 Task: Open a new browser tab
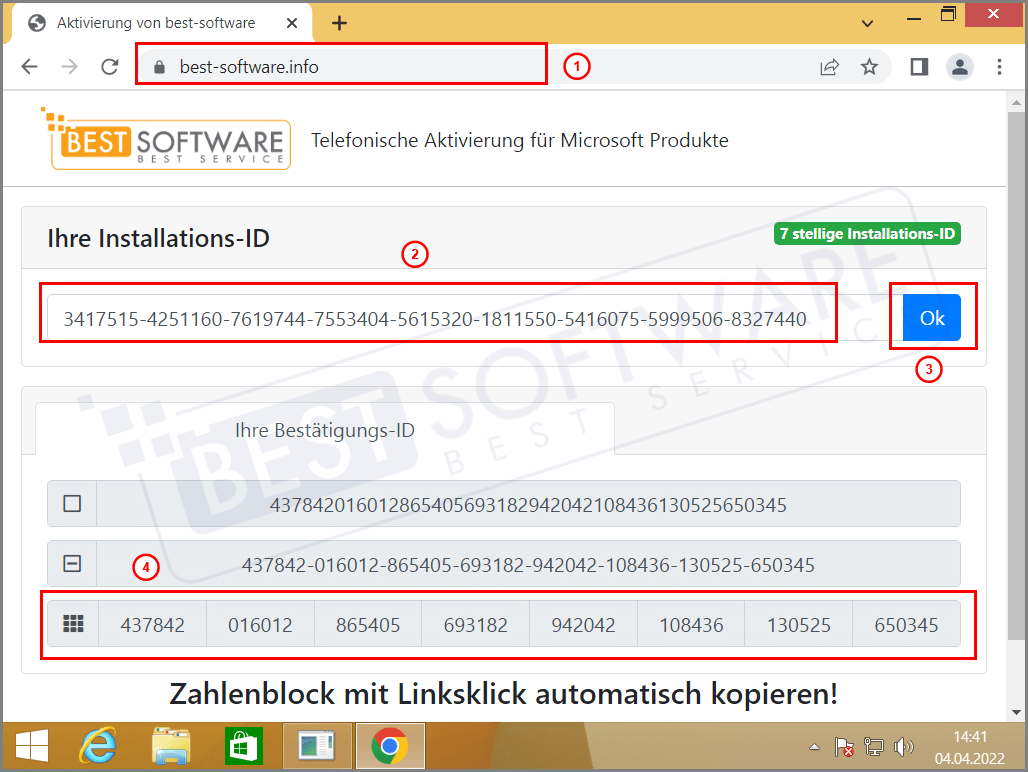(x=339, y=21)
